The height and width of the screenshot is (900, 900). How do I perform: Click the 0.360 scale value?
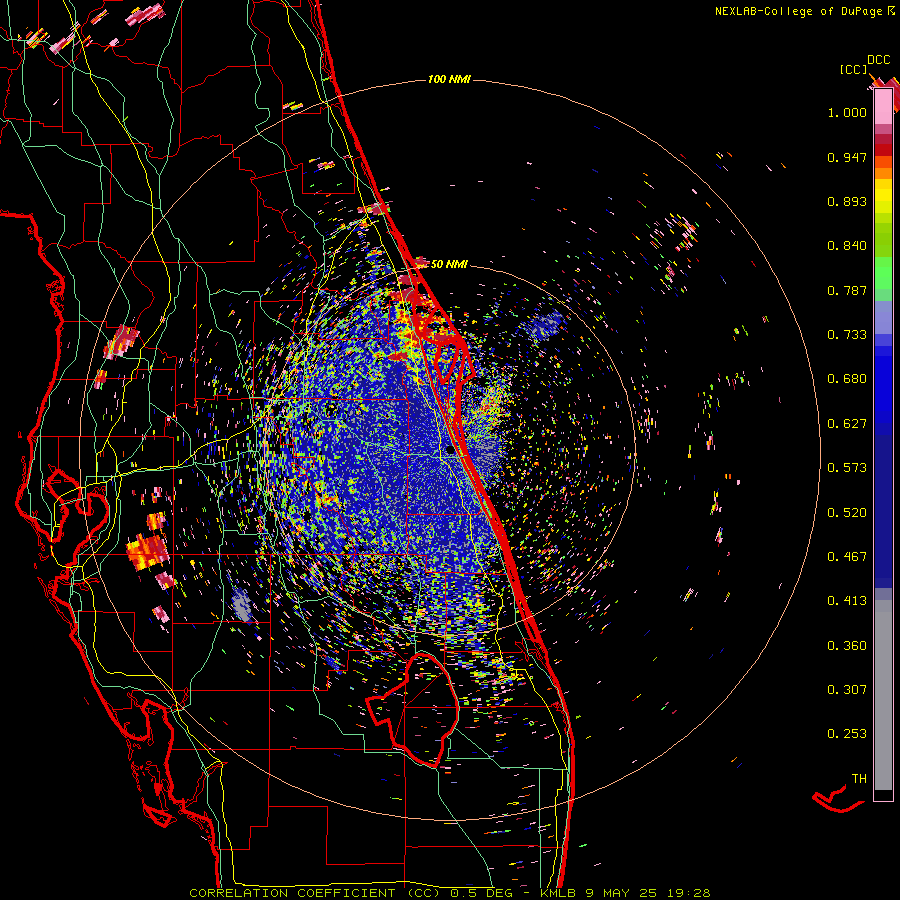click(847, 646)
